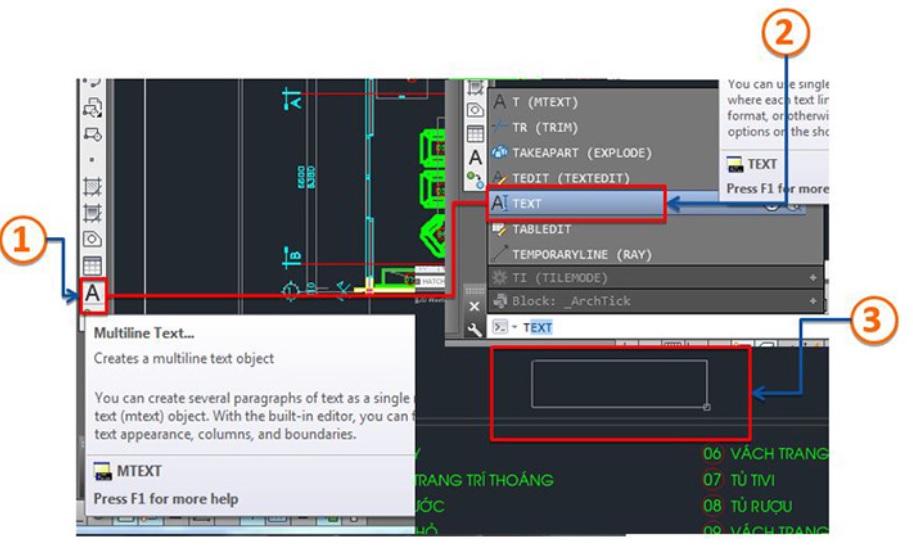Click the '06 VÁCH TRANG' drawing label

tap(765, 453)
